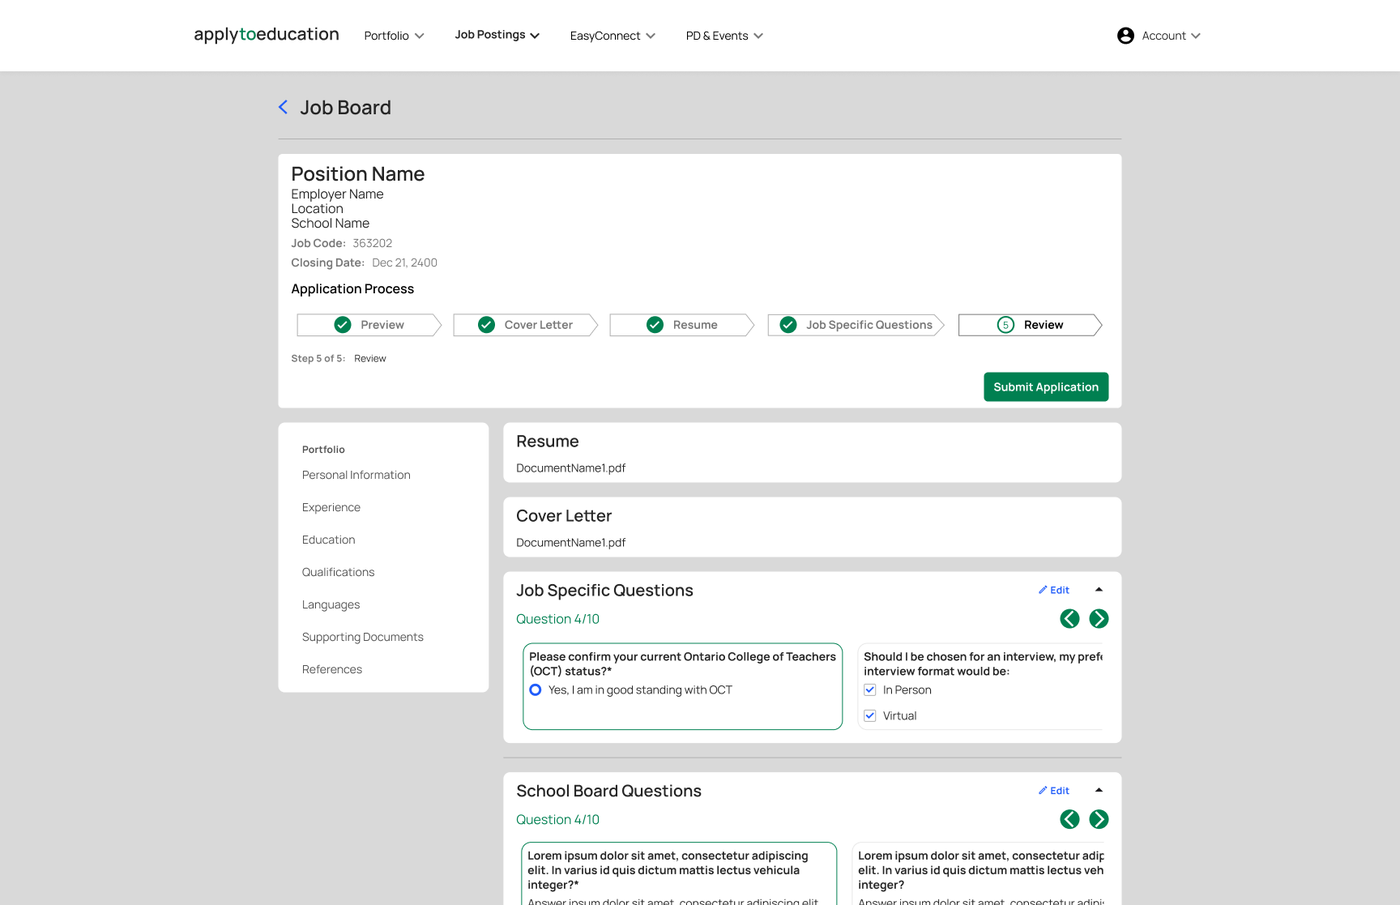The image size is (1400, 905).
Task: Collapse the School Board Questions section
Action: click(x=1099, y=791)
